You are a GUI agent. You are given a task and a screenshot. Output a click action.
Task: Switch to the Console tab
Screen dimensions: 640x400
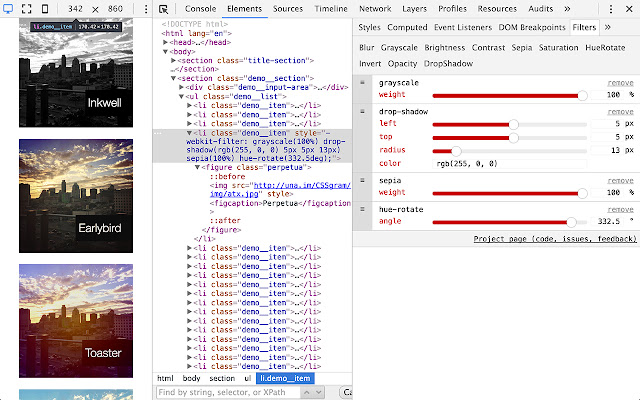click(x=200, y=9)
